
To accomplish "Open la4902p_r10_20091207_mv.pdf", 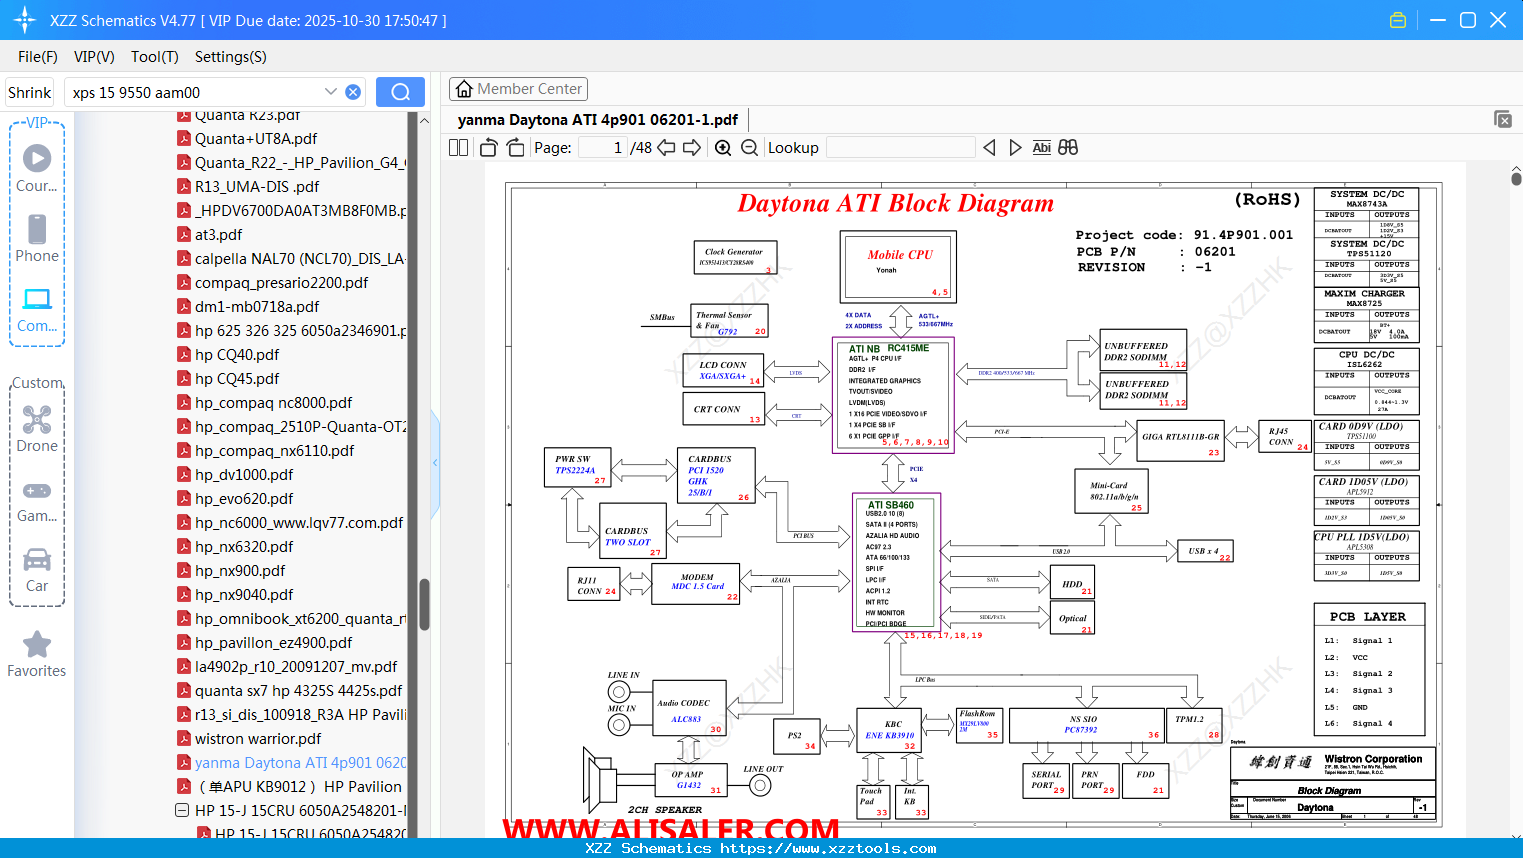I will (296, 667).
